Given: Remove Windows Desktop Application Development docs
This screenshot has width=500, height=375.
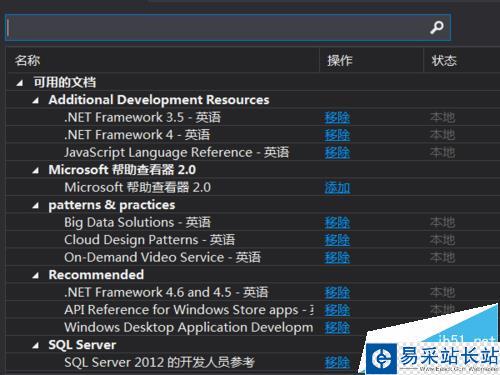Looking at the screenshot, I should (x=337, y=328).
